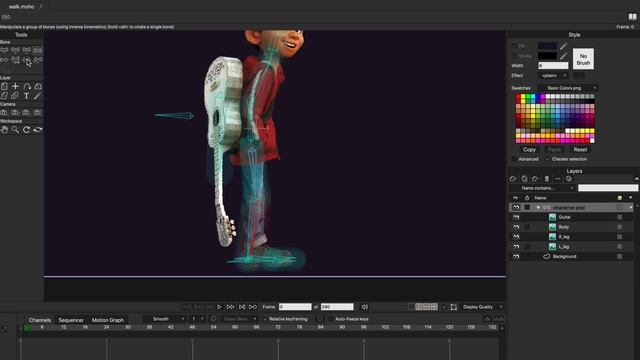The image size is (640, 360).
Task: Click the current Frame number field
Action: [295, 307]
